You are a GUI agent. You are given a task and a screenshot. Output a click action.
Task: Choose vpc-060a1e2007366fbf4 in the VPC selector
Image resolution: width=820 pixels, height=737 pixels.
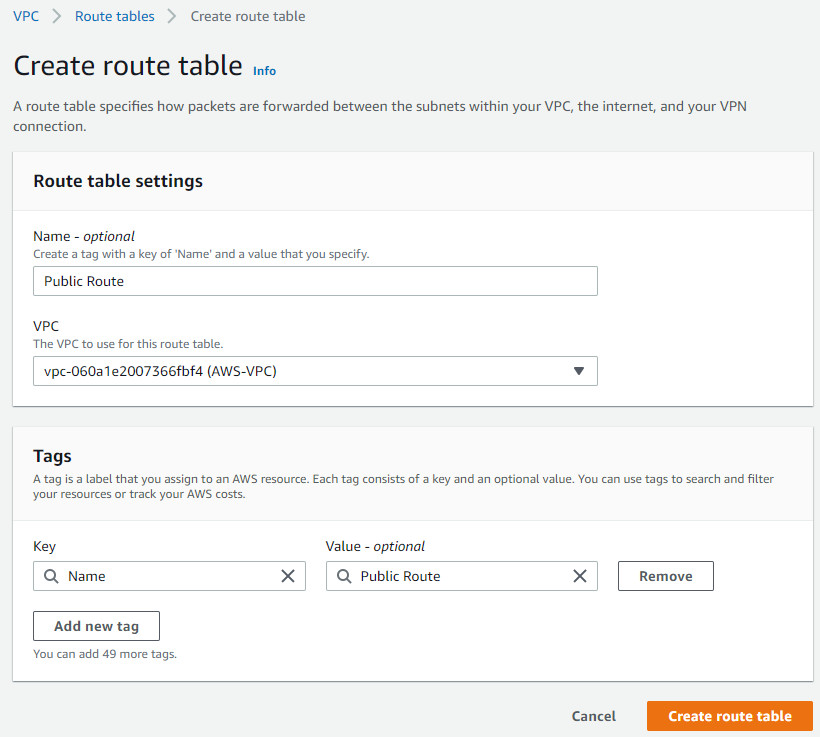(x=315, y=371)
